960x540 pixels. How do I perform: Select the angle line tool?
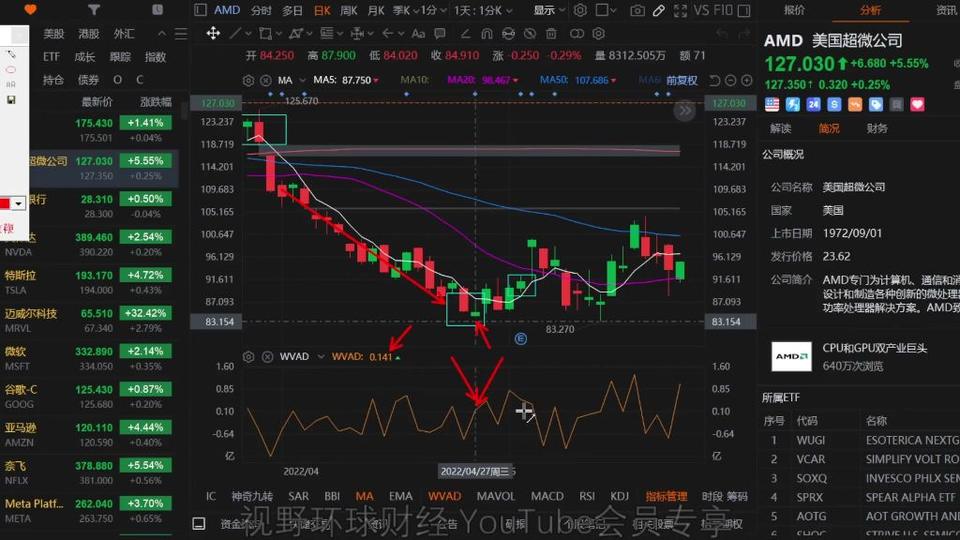pyautogui.click(x=465, y=33)
